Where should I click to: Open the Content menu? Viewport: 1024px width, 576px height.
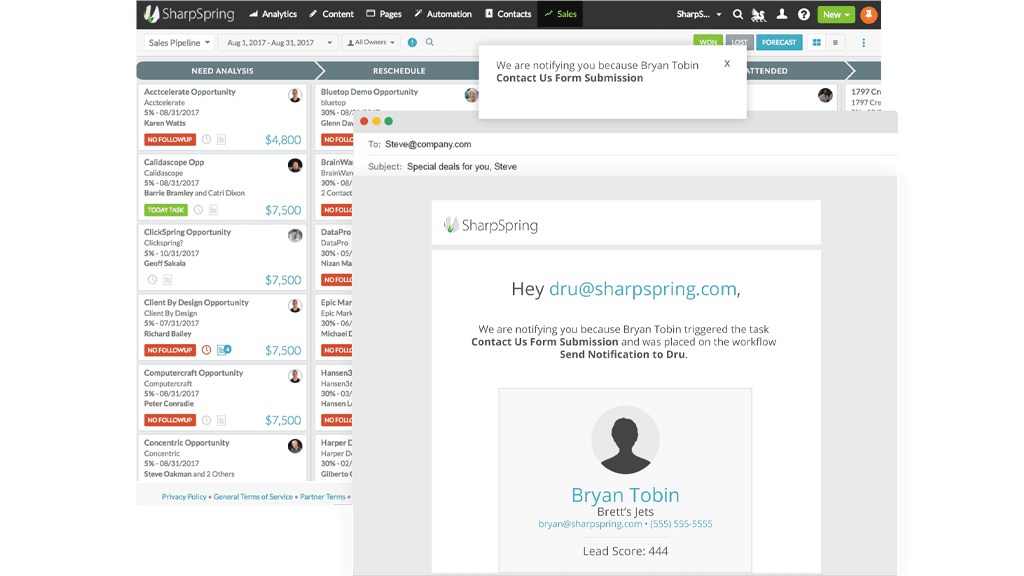pyautogui.click(x=331, y=14)
